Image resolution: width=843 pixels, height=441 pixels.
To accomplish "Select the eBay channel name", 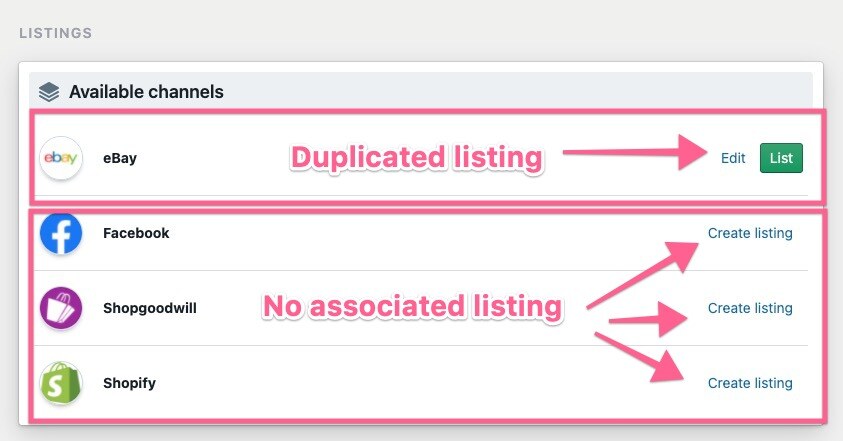I will click(x=120, y=158).
